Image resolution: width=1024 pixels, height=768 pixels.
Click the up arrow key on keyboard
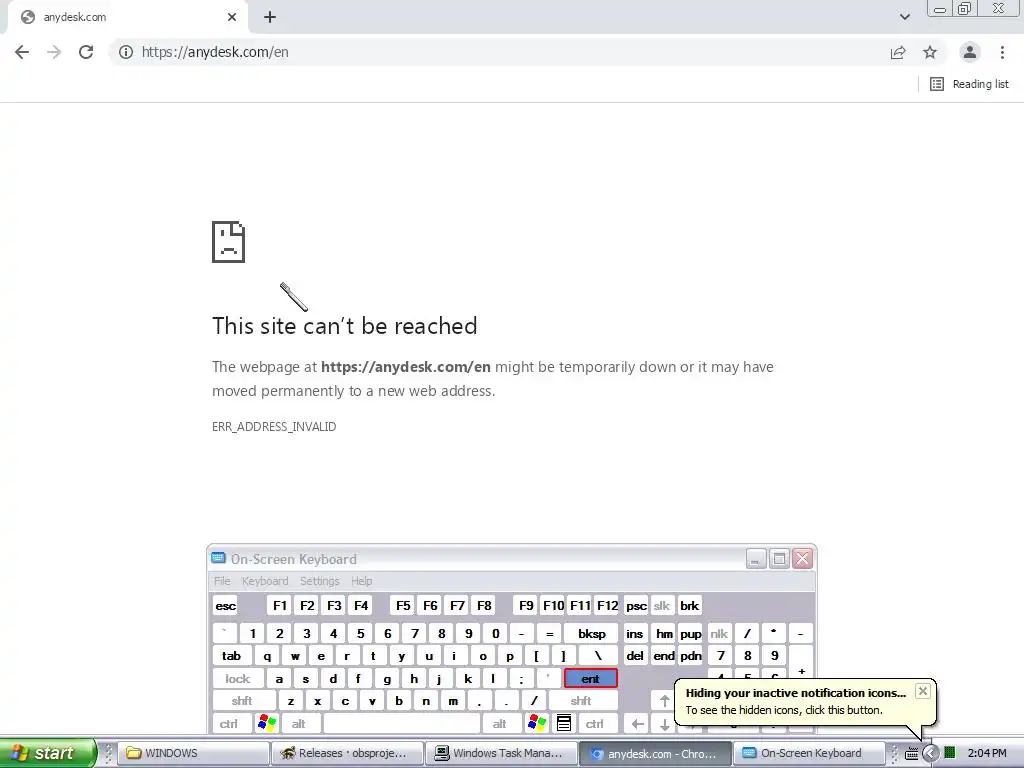pyautogui.click(x=664, y=701)
